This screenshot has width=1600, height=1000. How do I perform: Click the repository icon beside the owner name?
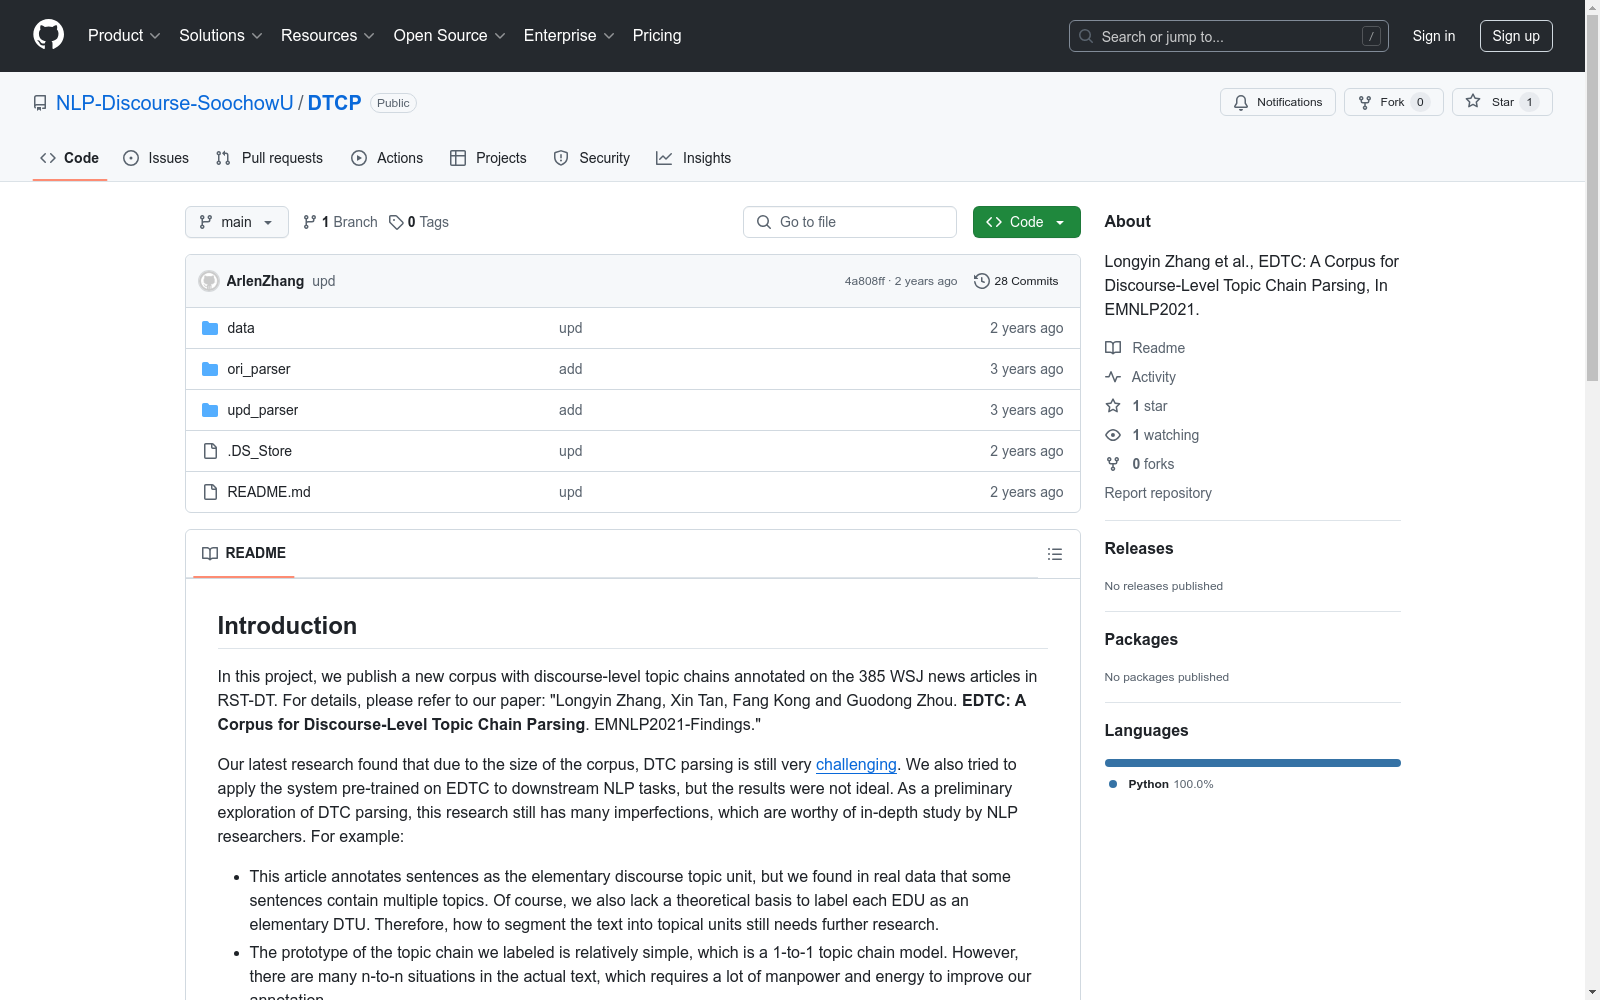tap(40, 103)
